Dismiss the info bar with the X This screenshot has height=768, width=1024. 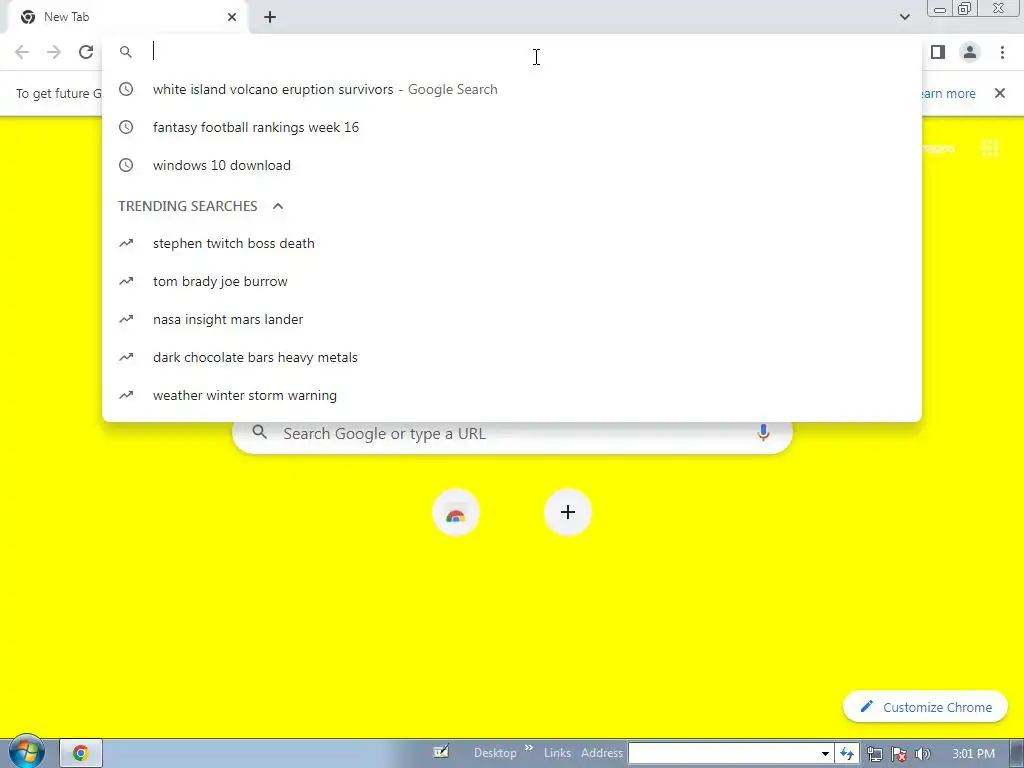[x=999, y=93]
